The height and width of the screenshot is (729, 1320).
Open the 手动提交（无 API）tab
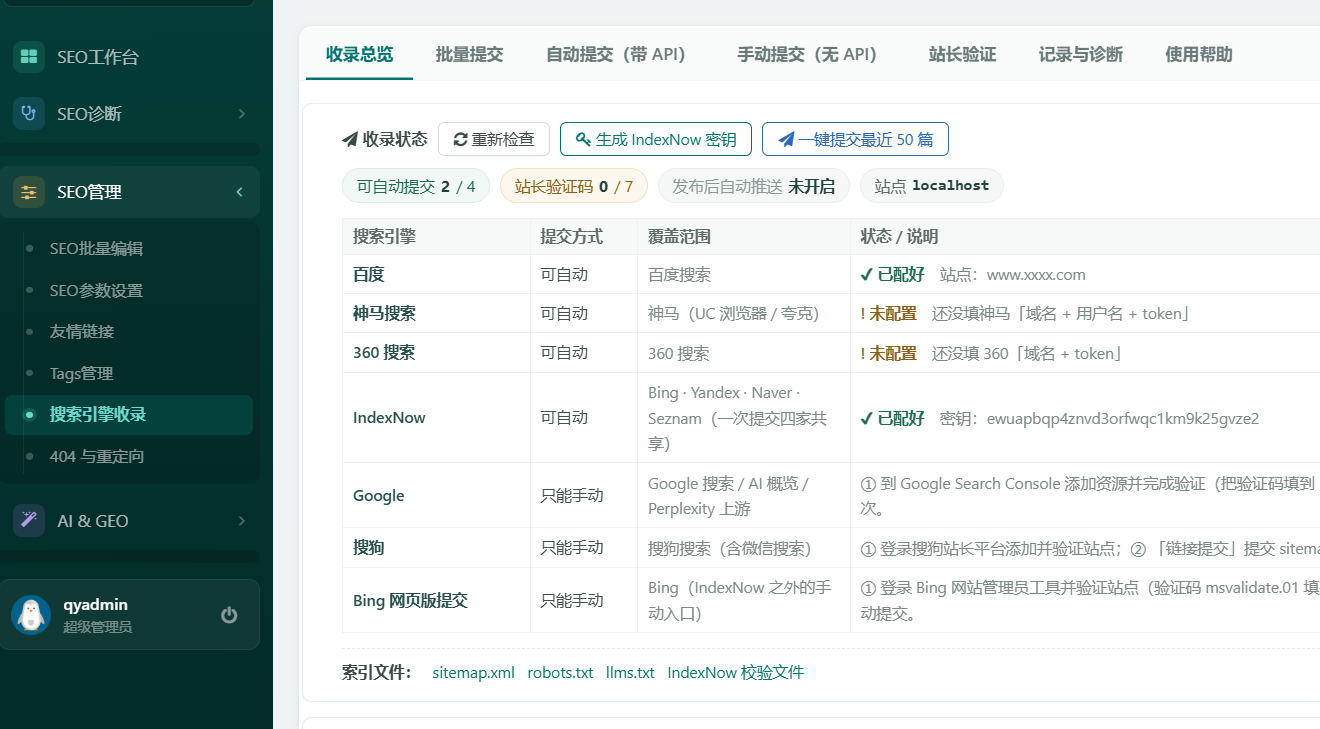pos(811,54)
